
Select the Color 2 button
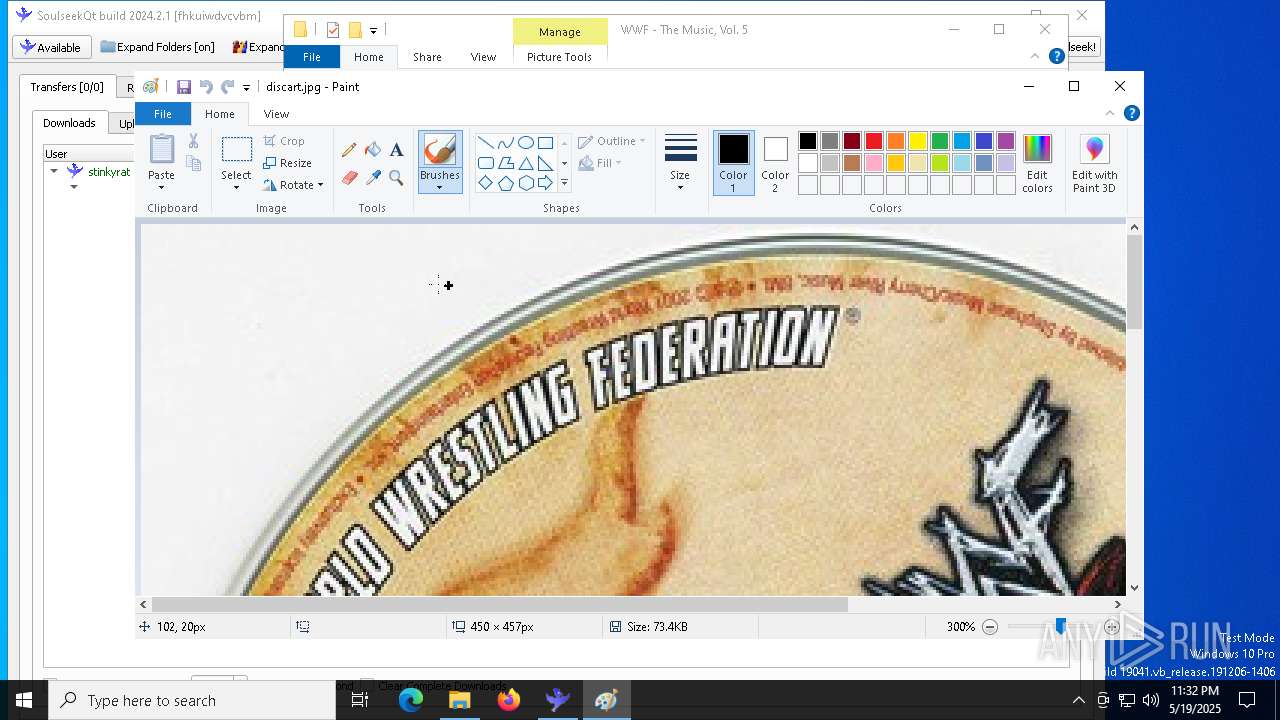pyautogui.click(x=775, y=163)
